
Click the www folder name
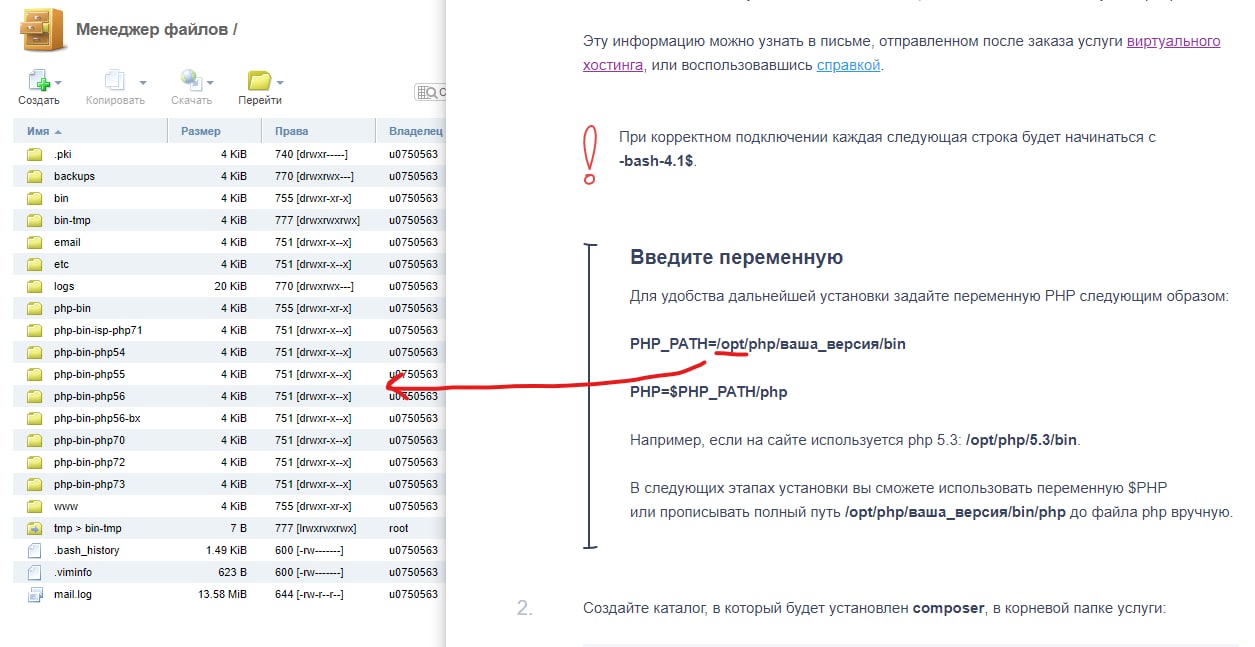click(x=66, y=506)
